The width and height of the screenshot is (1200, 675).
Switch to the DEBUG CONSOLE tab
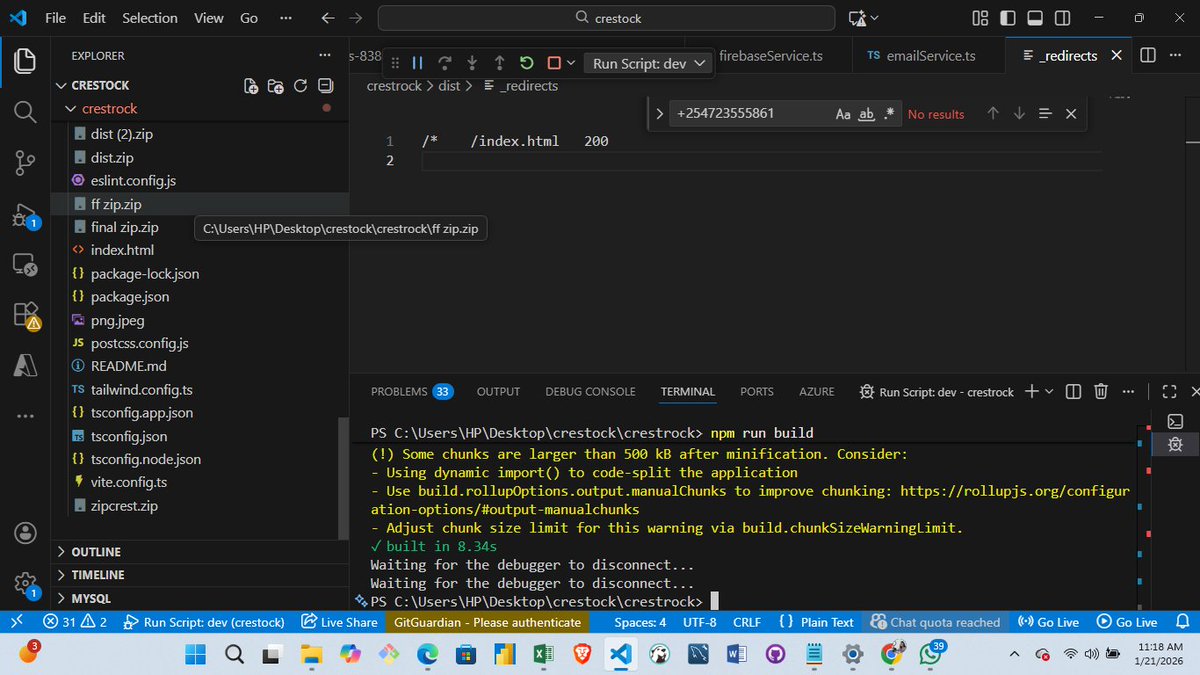pos(590,391)
